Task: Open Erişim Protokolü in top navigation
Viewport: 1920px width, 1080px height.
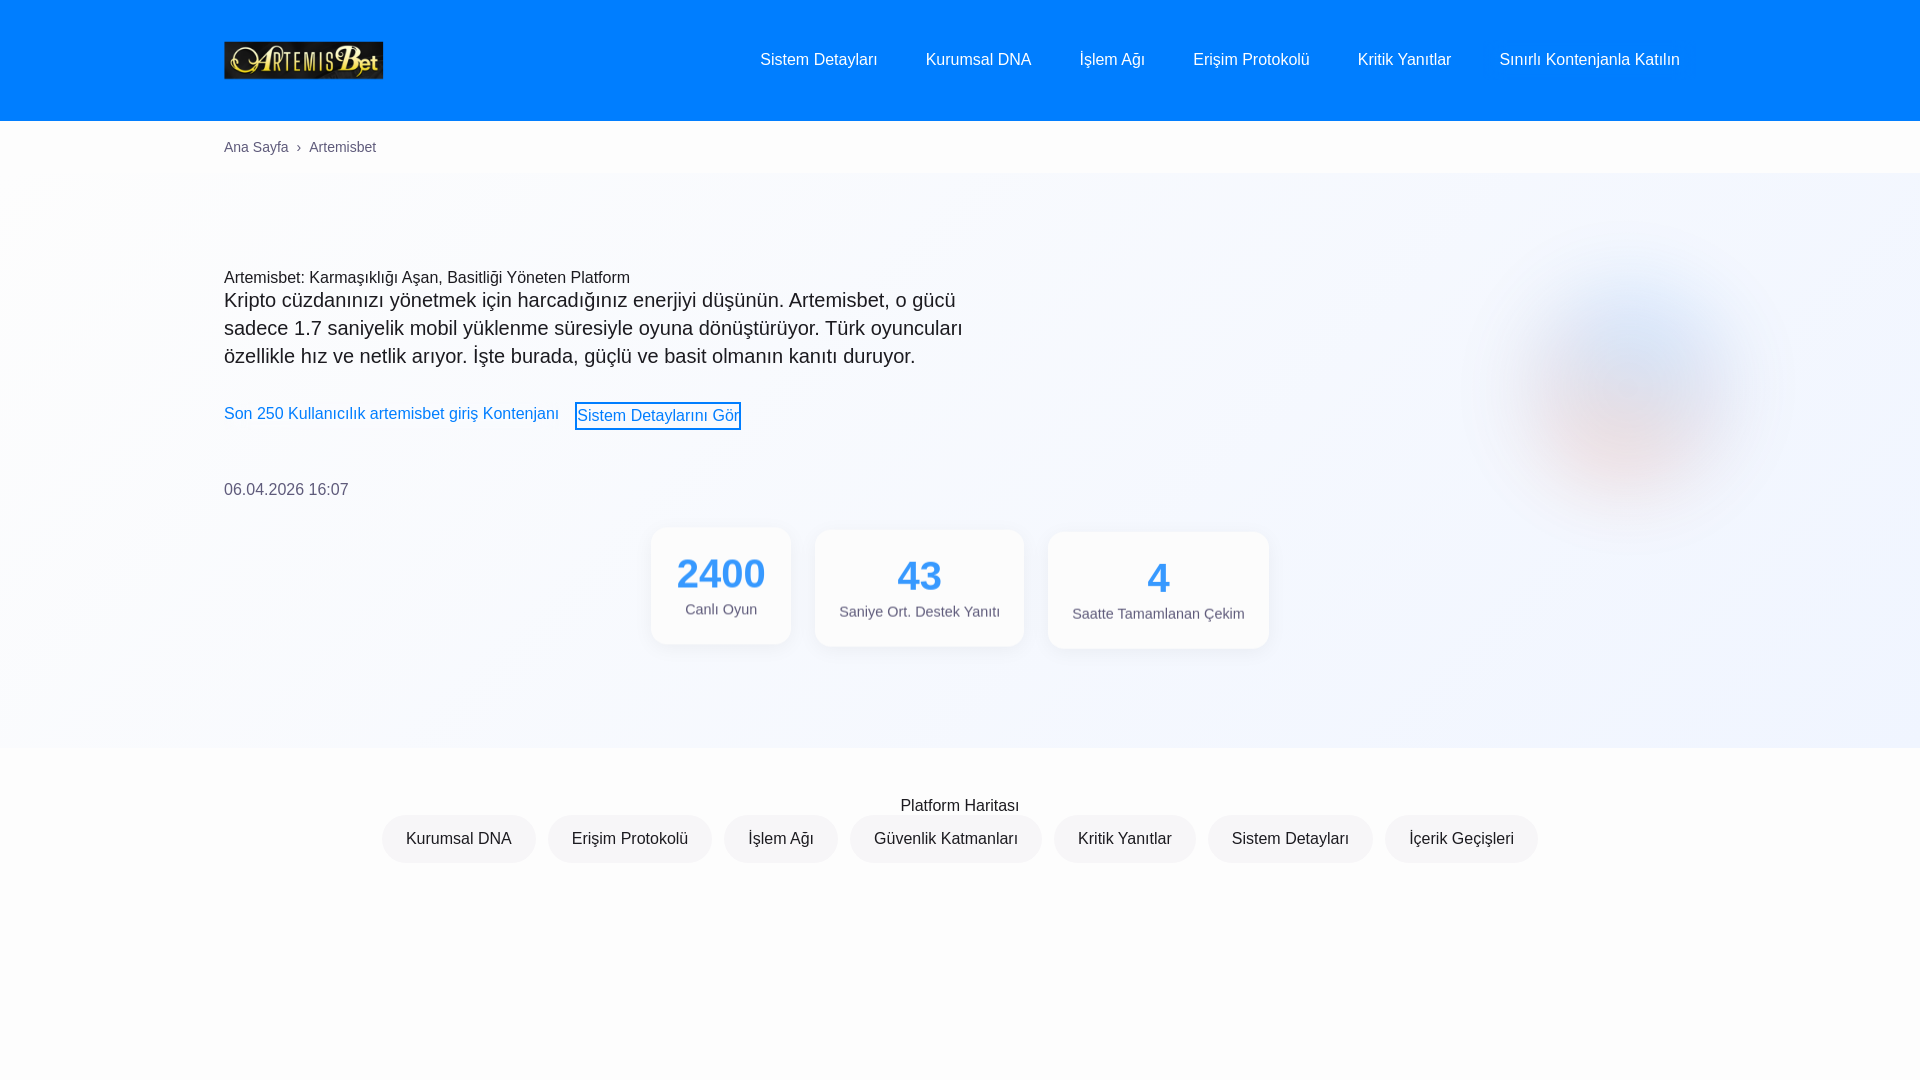Action: [x=1251, y=60]
